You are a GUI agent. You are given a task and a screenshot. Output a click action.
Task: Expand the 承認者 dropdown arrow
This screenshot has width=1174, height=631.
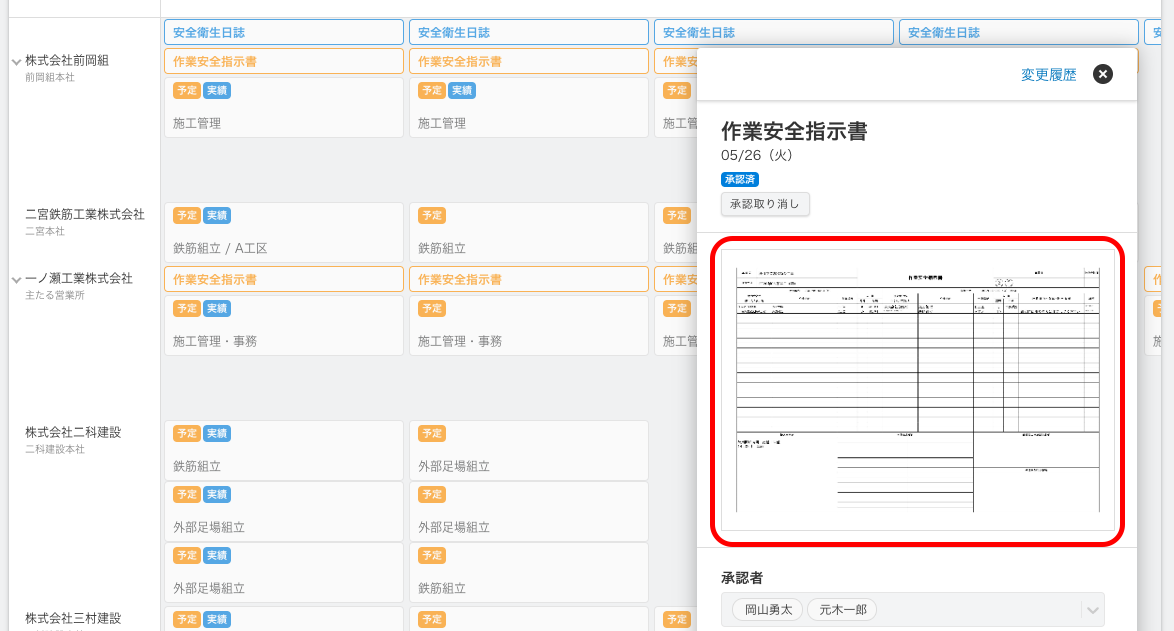(x=1092, y=610)
